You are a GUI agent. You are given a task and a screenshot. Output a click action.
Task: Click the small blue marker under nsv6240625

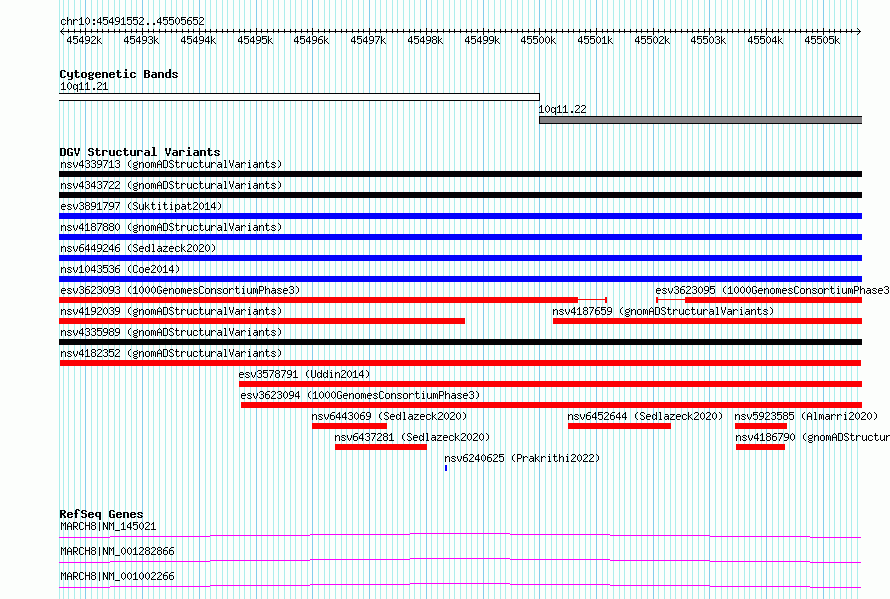[446, 468]
